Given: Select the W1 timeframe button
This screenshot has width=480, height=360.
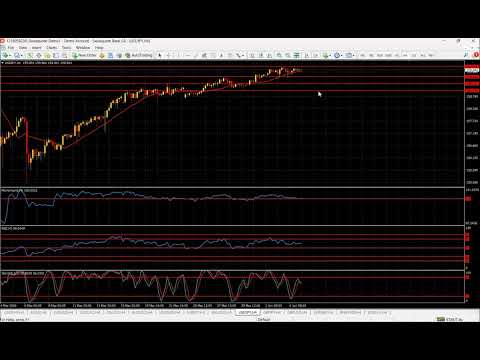Looking at the screenshot, I should pos(422,55).
